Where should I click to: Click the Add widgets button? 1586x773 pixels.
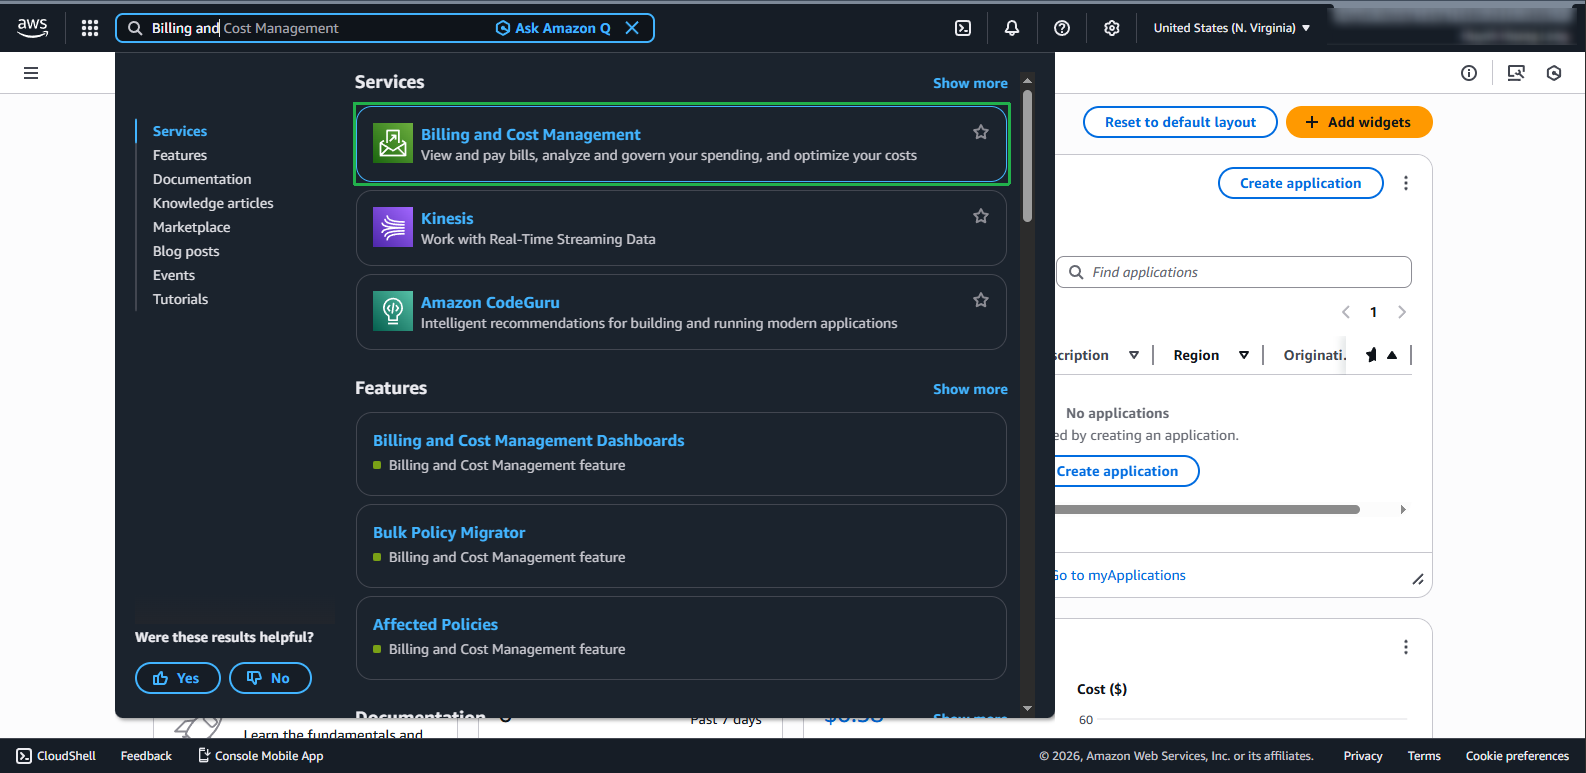[1358, 122]
